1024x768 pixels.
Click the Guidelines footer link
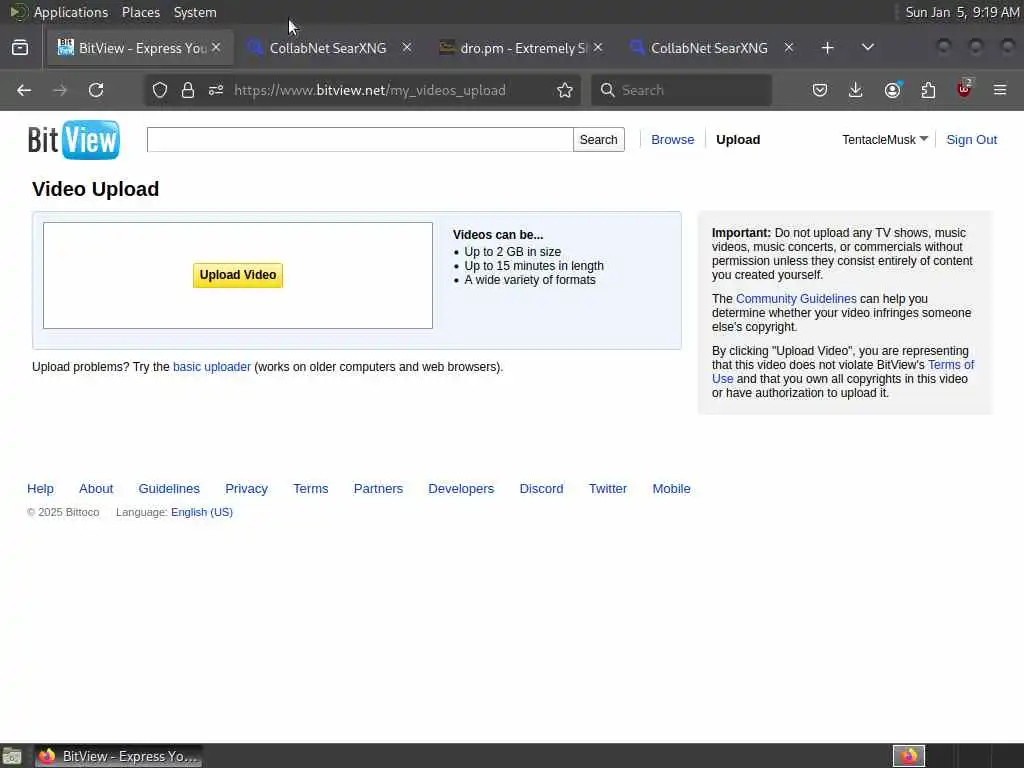click(x=169, y=488)
